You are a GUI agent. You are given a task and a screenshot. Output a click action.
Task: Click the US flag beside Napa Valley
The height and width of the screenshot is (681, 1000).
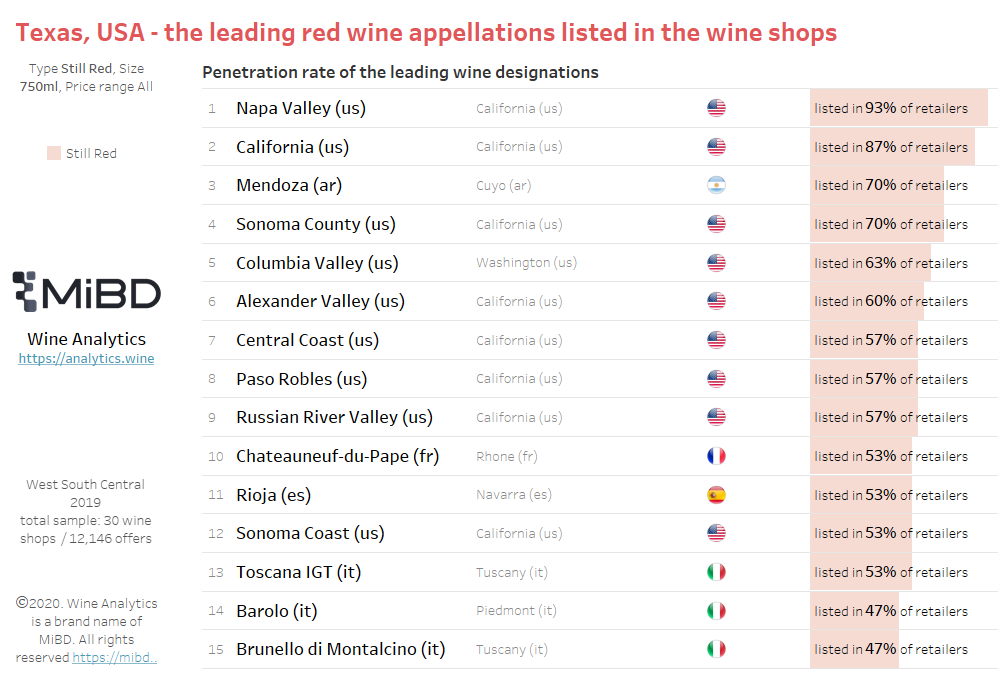716,108
